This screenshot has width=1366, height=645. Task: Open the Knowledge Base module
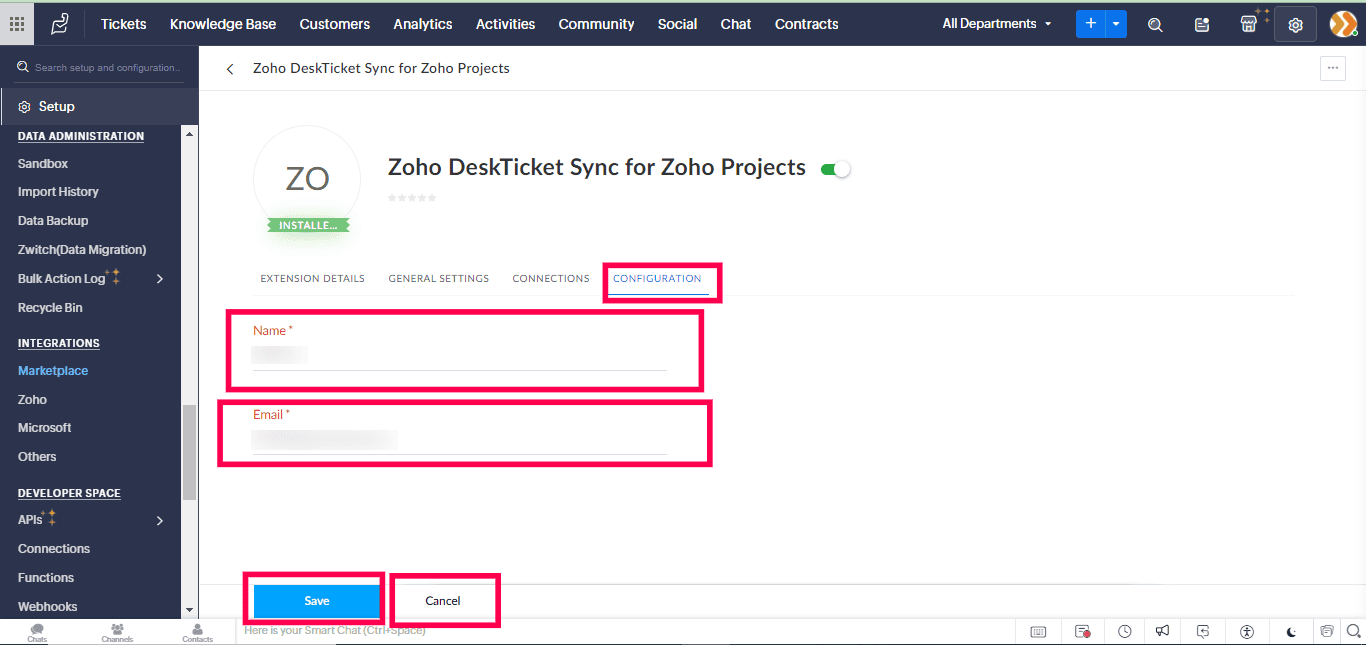pyautogui.click(x=223, y=24)
